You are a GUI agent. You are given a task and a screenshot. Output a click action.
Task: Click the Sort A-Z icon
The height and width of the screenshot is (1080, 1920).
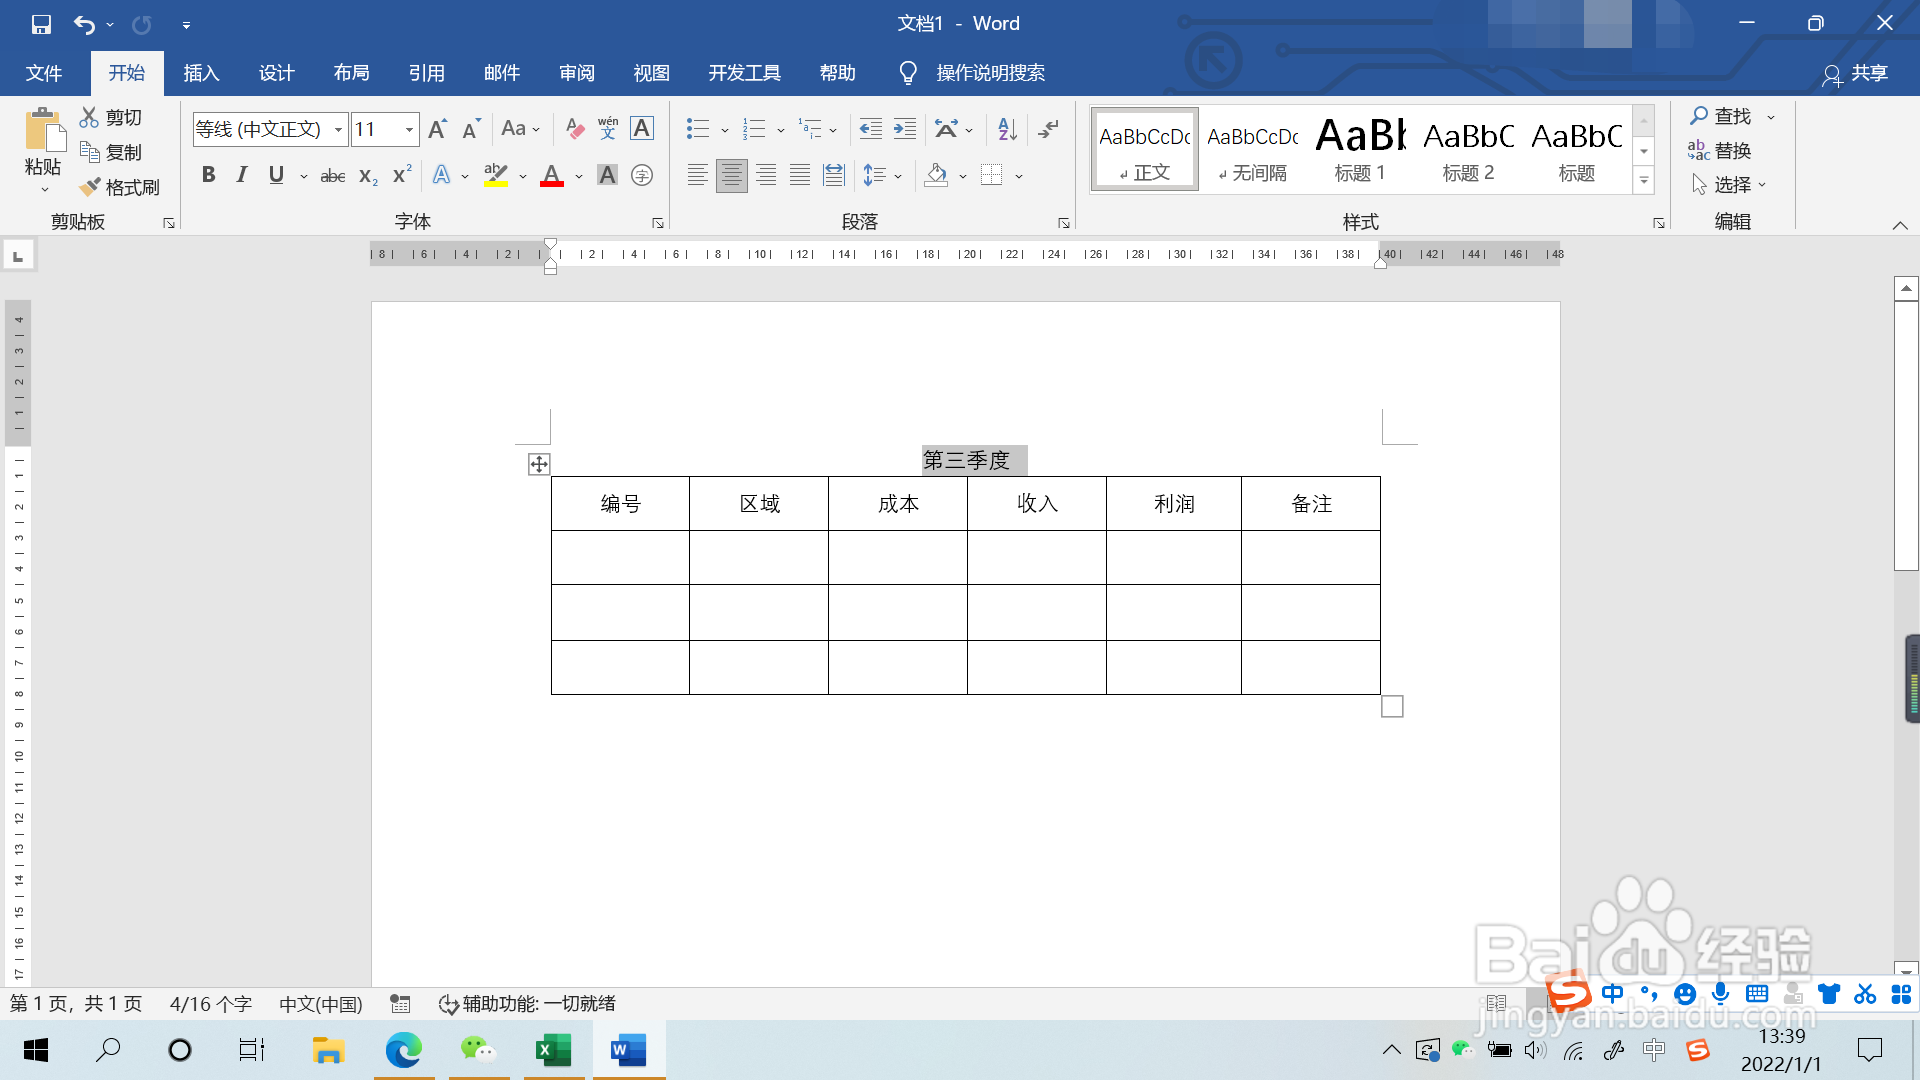(1007, 128)
